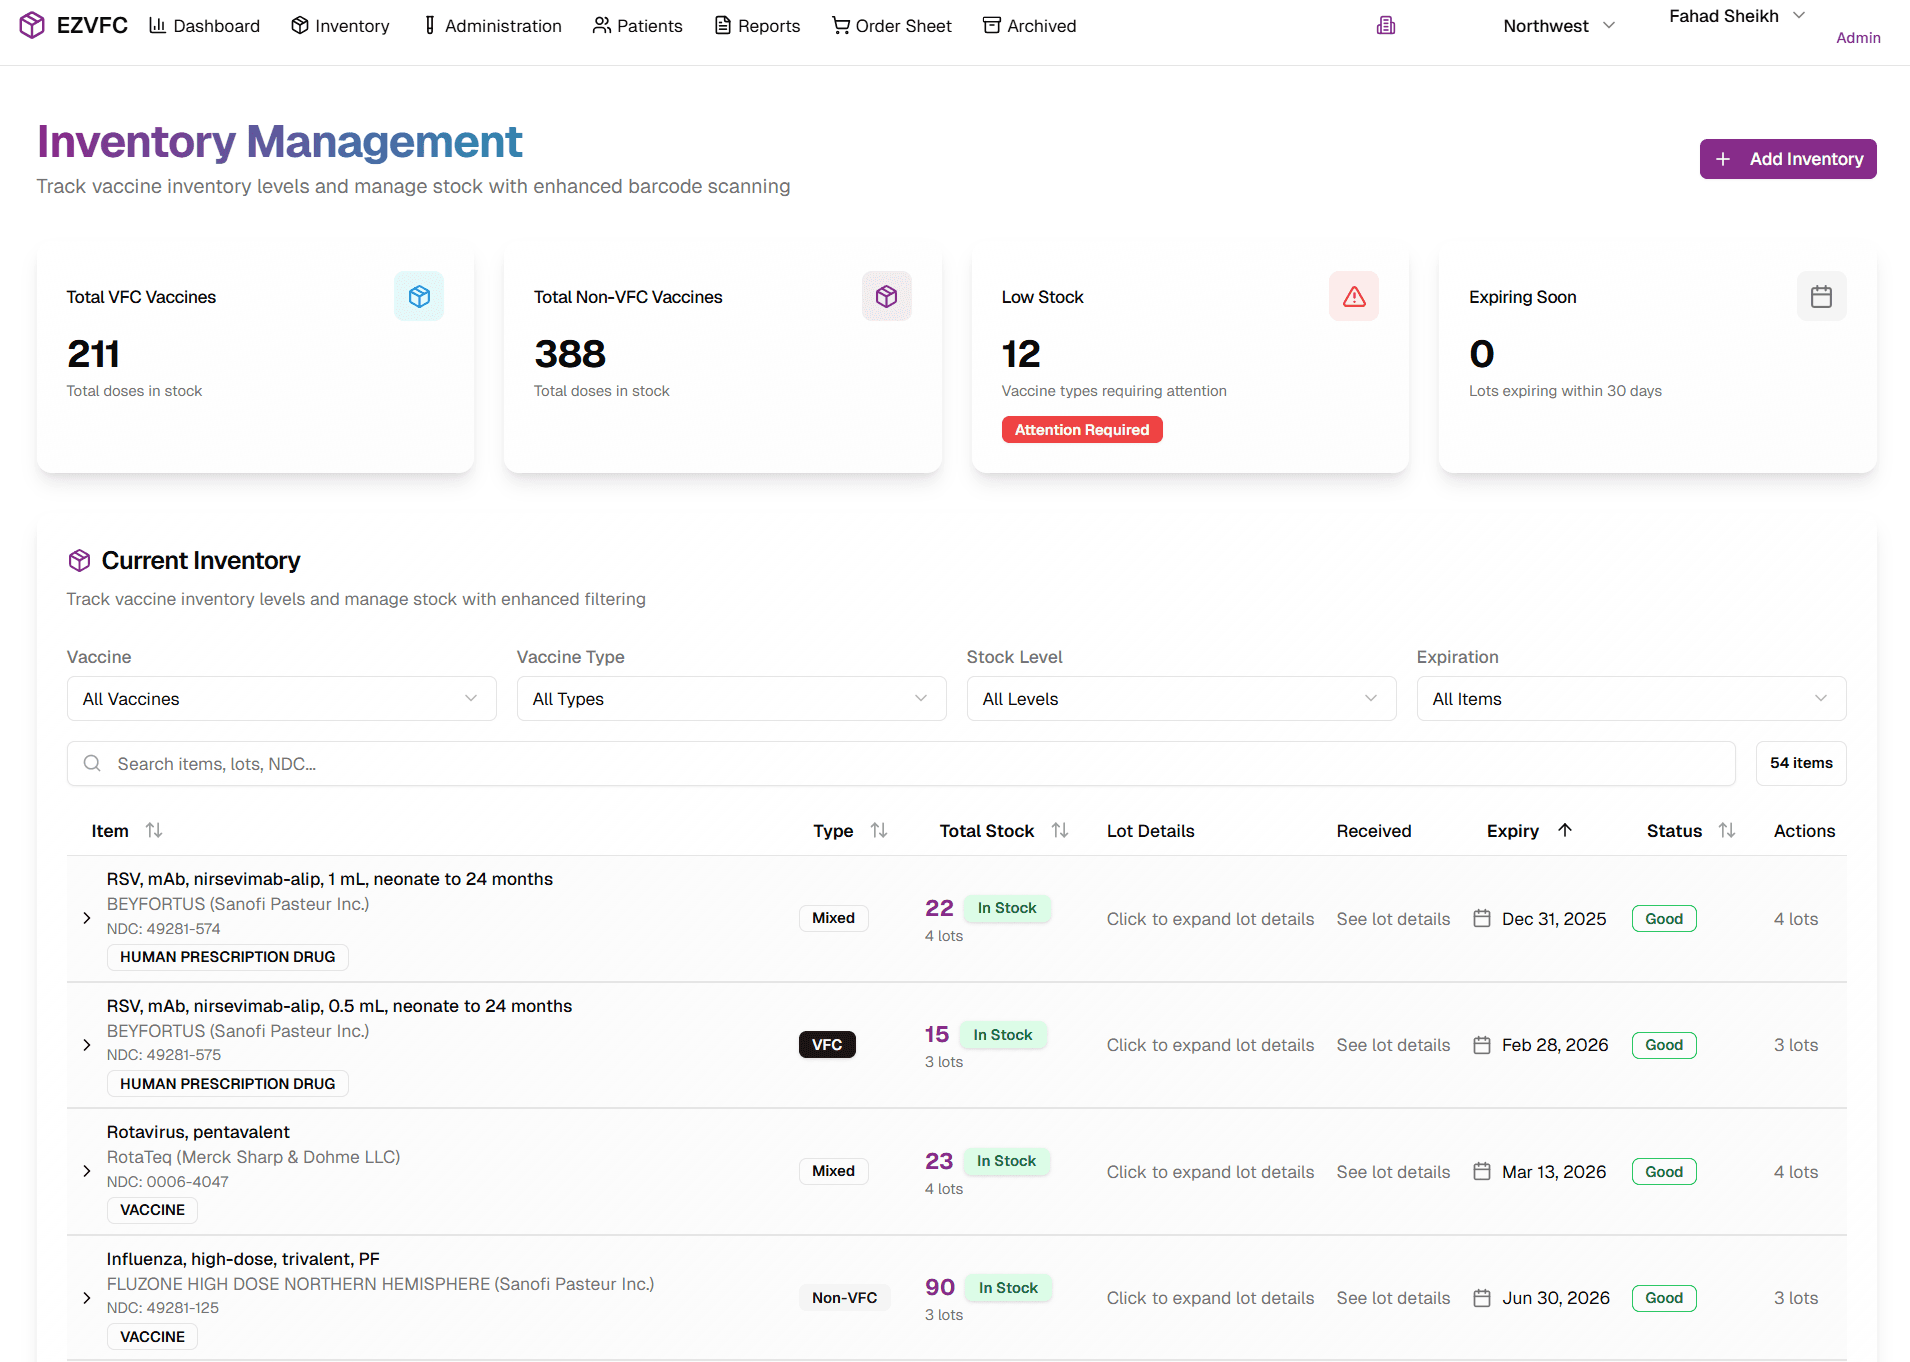This screenshot has width=1910, height=1362.
Task: Open the All Vaccines dropdown
Action: (281, 698)
